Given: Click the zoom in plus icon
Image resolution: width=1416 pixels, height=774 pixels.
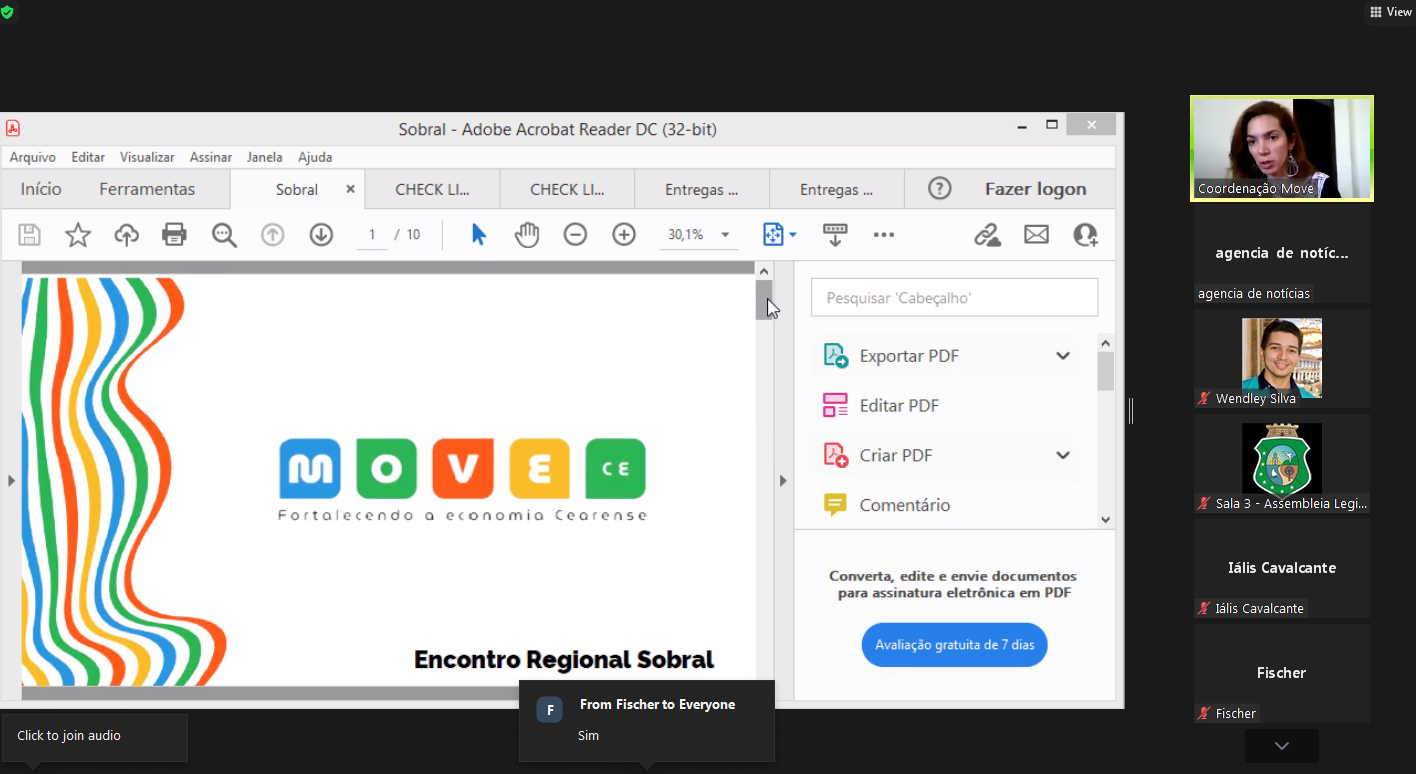Looking at the screenshot, I should pos(624,235).
